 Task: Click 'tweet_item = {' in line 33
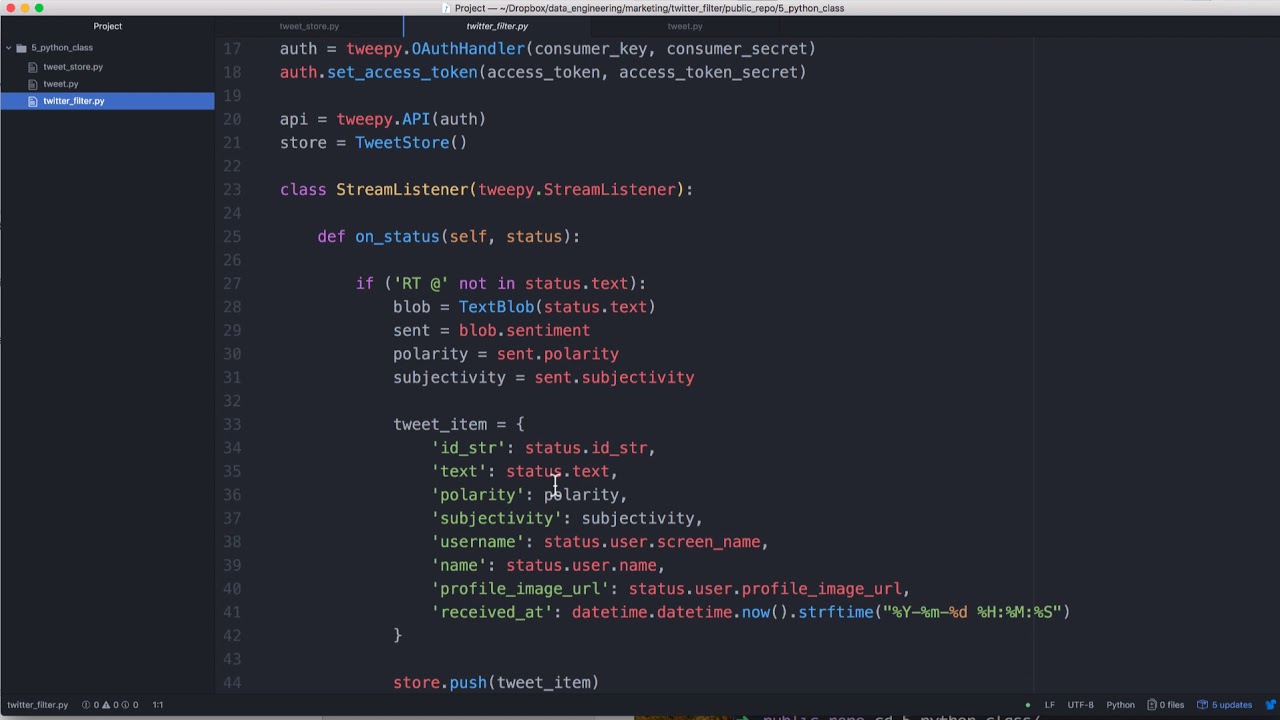[458, 424]
